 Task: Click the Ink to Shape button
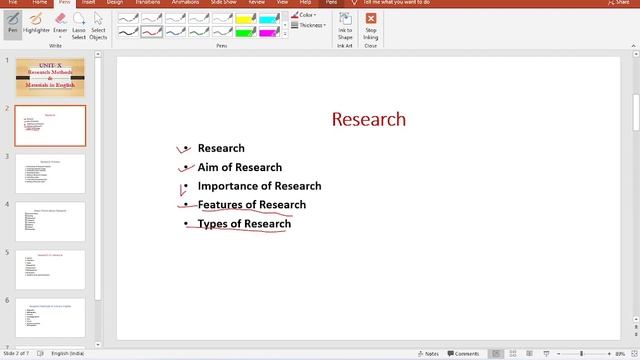click(x=345, y=26)
